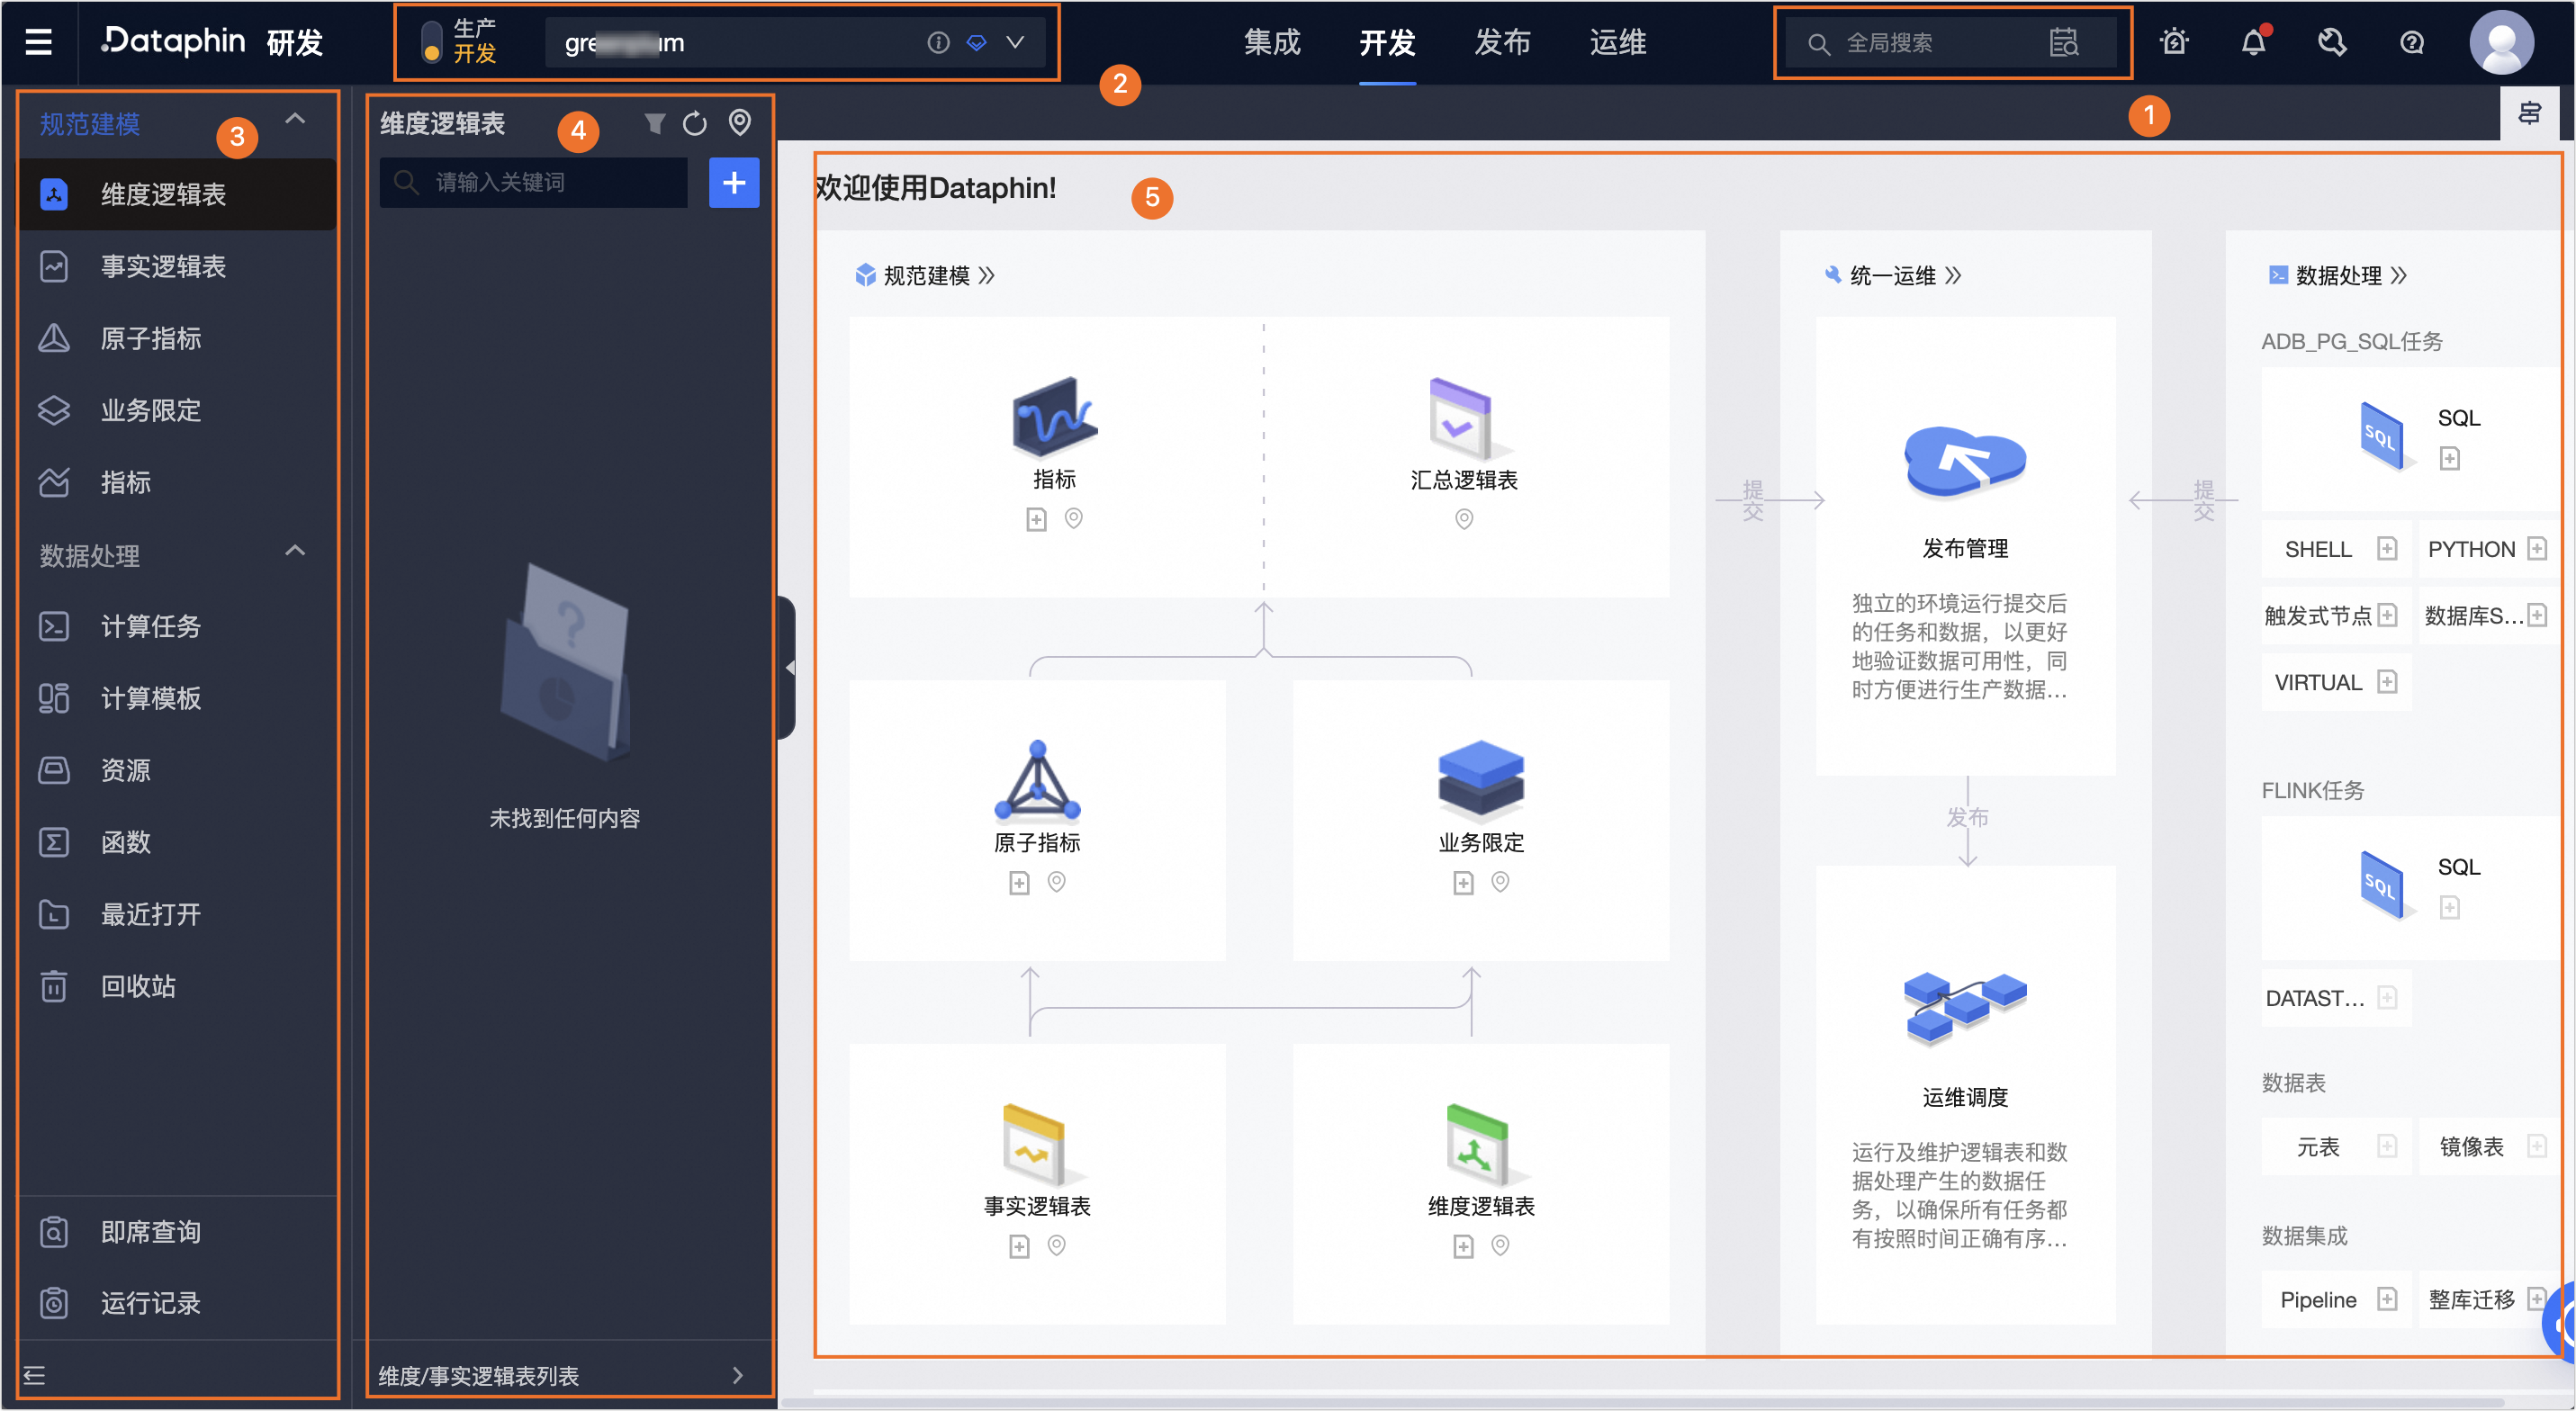Open 维度/事实逻辑表列表 at panel bottom

click(x=478, y=1375)
